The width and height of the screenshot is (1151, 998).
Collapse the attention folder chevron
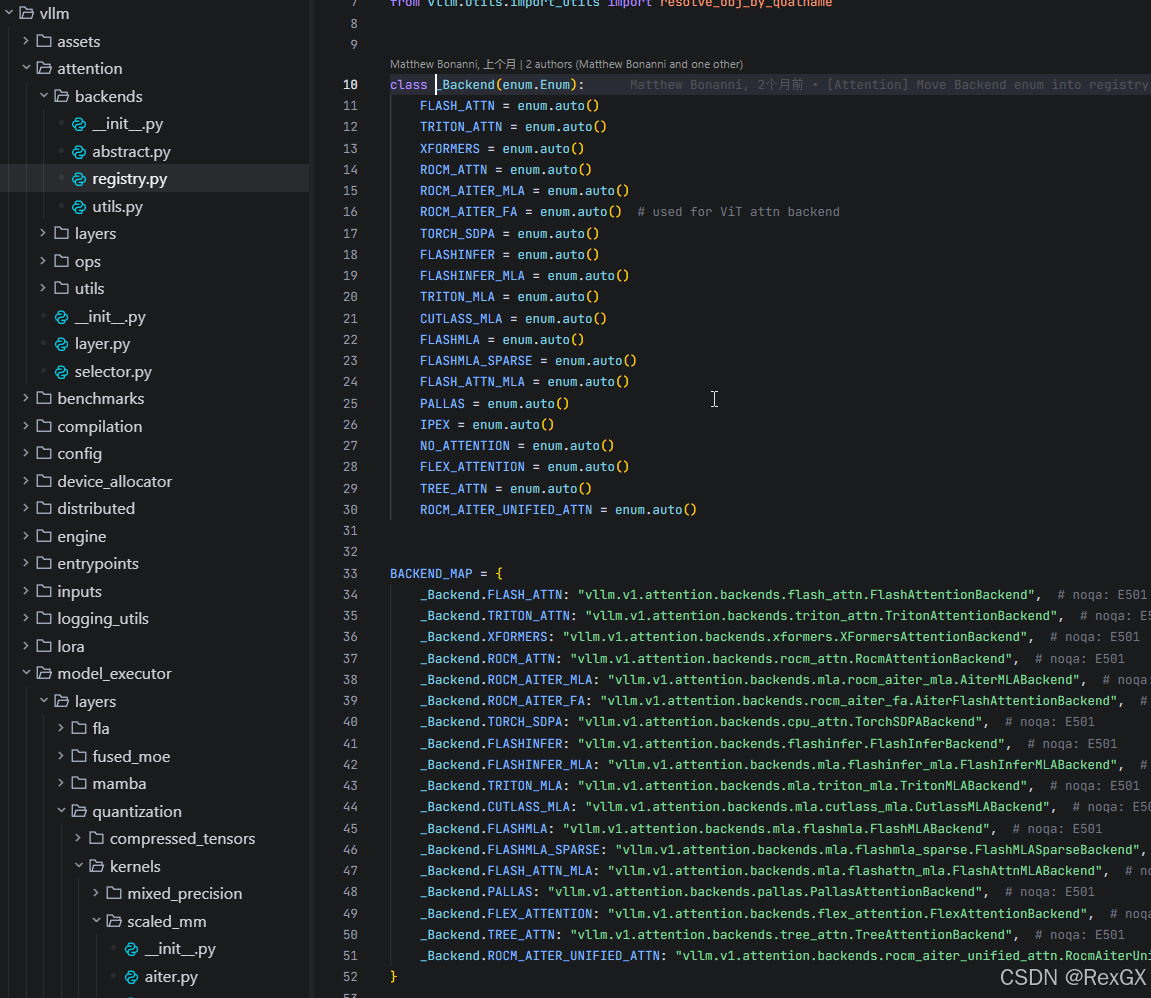[26, 68]
